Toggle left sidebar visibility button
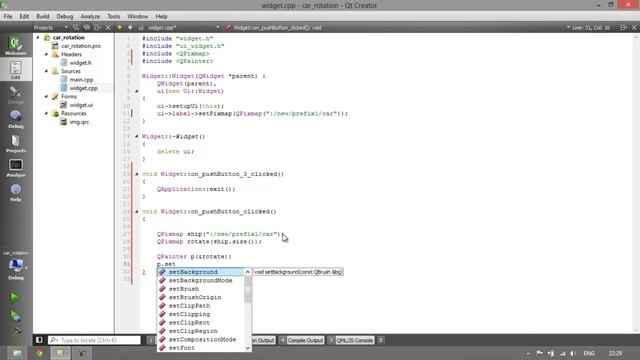Viewport: 640px width, 360px height. click(39, 340)
